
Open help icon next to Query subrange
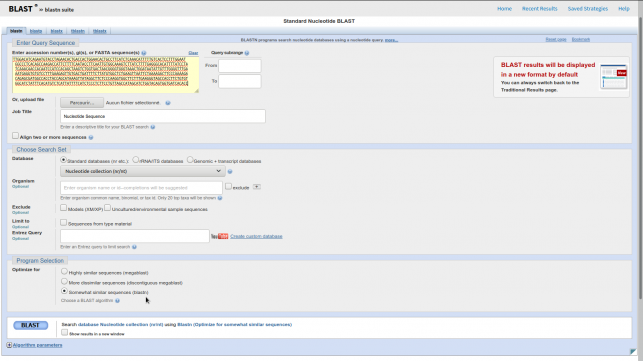pyautogui.click(x=247, y=53)
